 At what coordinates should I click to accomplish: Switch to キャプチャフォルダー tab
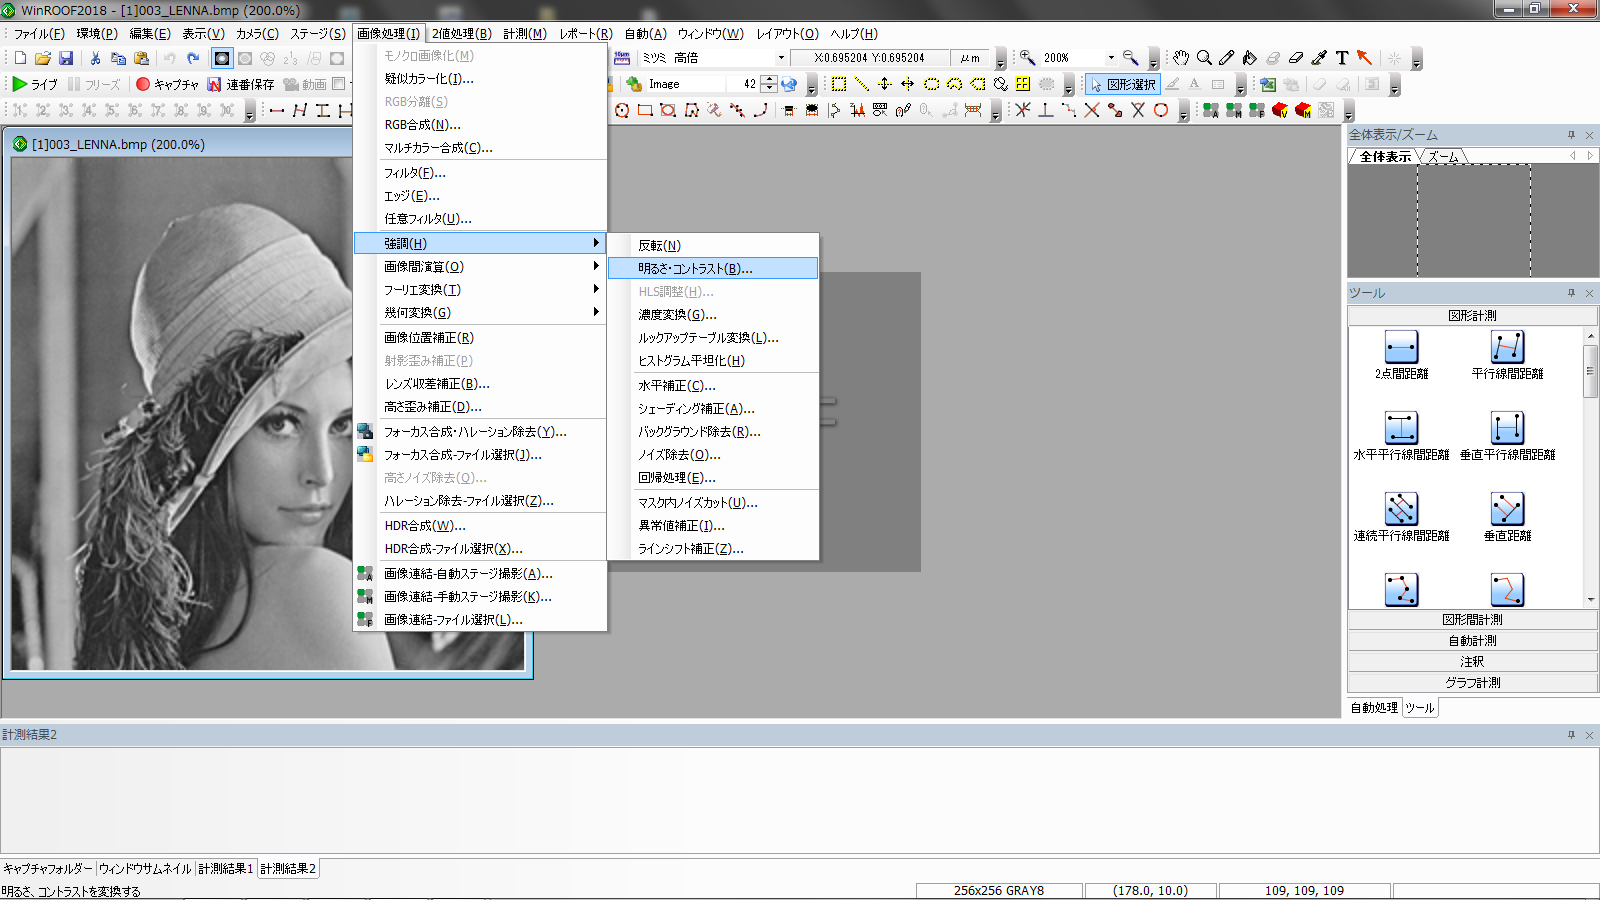point(47,868)
